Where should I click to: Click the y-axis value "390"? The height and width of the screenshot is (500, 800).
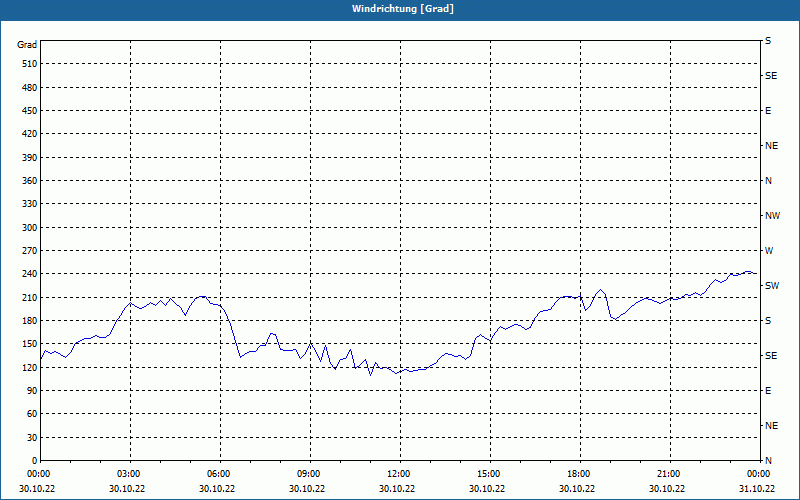tap(30, 158)
